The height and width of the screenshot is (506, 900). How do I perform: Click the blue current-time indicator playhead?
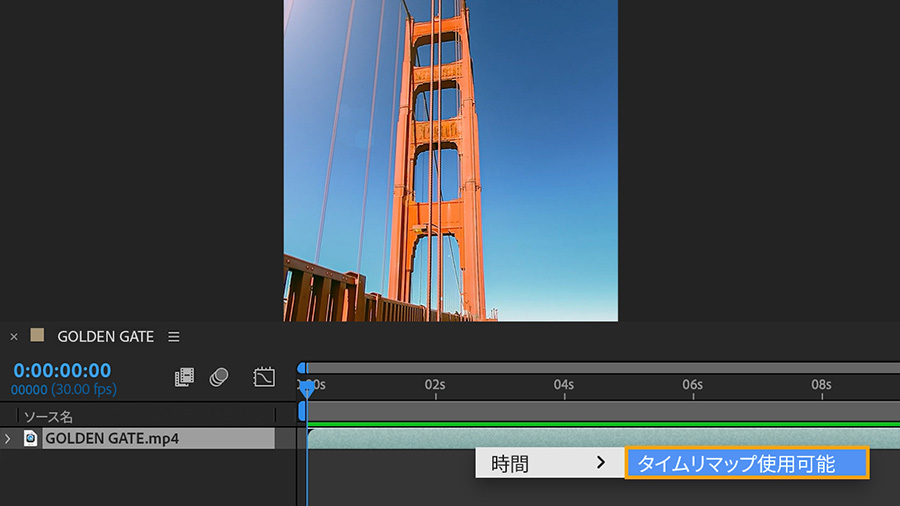tap(307, 390)
